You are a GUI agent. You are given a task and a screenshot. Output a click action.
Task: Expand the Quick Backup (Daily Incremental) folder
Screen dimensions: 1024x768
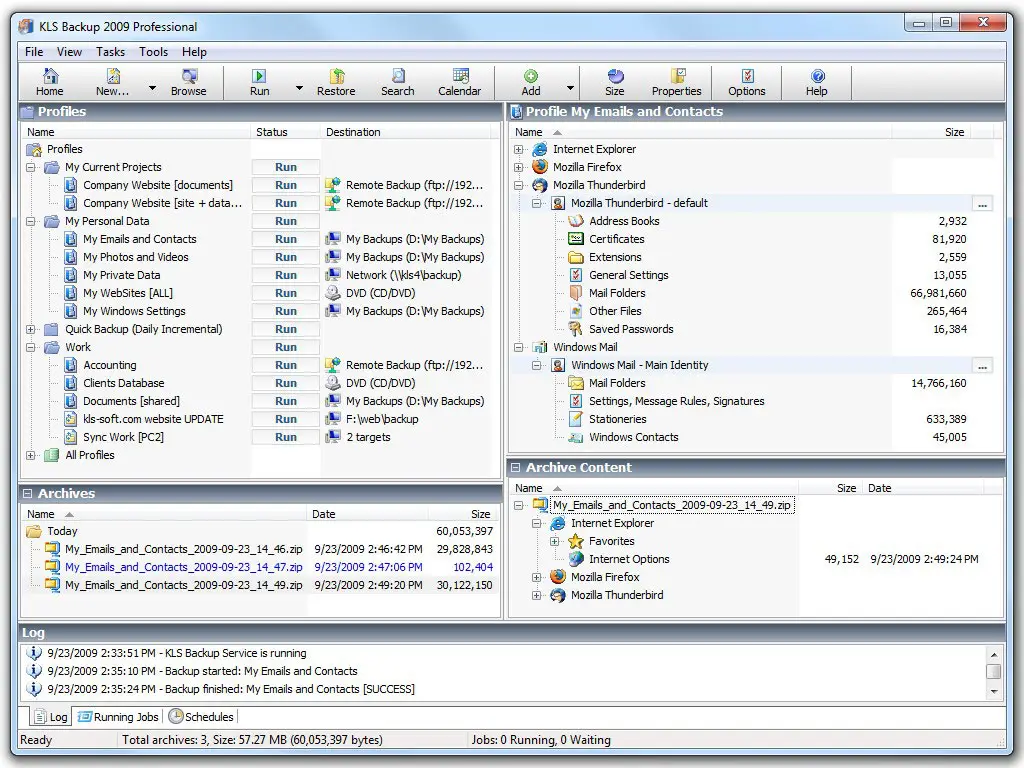[31, 329]
